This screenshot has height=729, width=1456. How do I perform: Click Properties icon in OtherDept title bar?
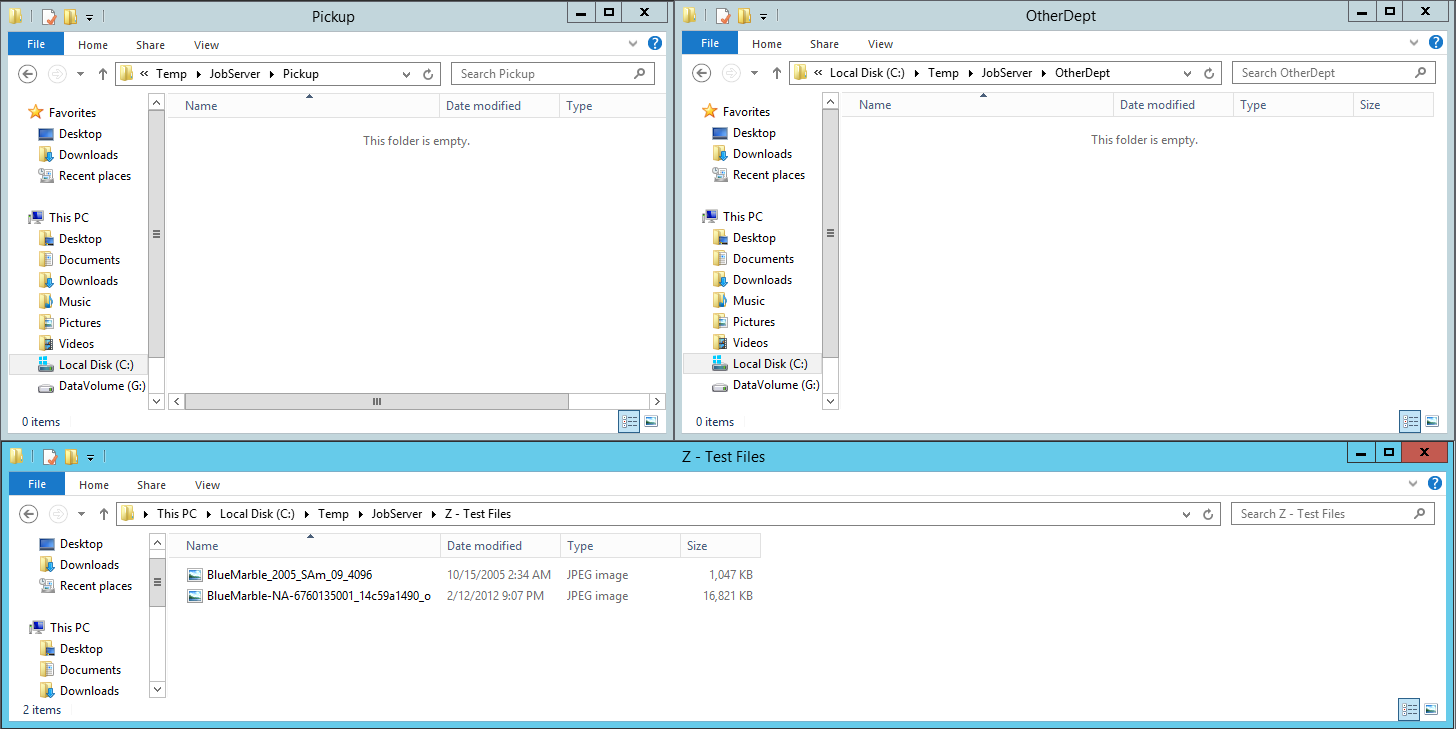click(x=722, y=16)
